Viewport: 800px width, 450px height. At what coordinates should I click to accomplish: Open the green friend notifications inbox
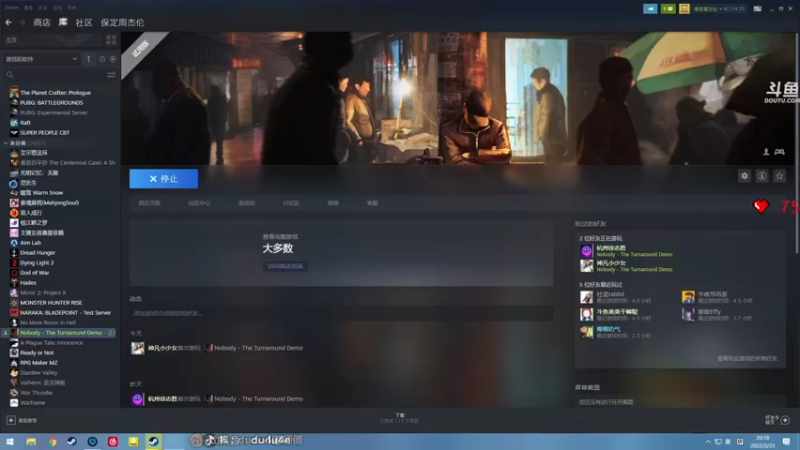click(x=668, y=9)
